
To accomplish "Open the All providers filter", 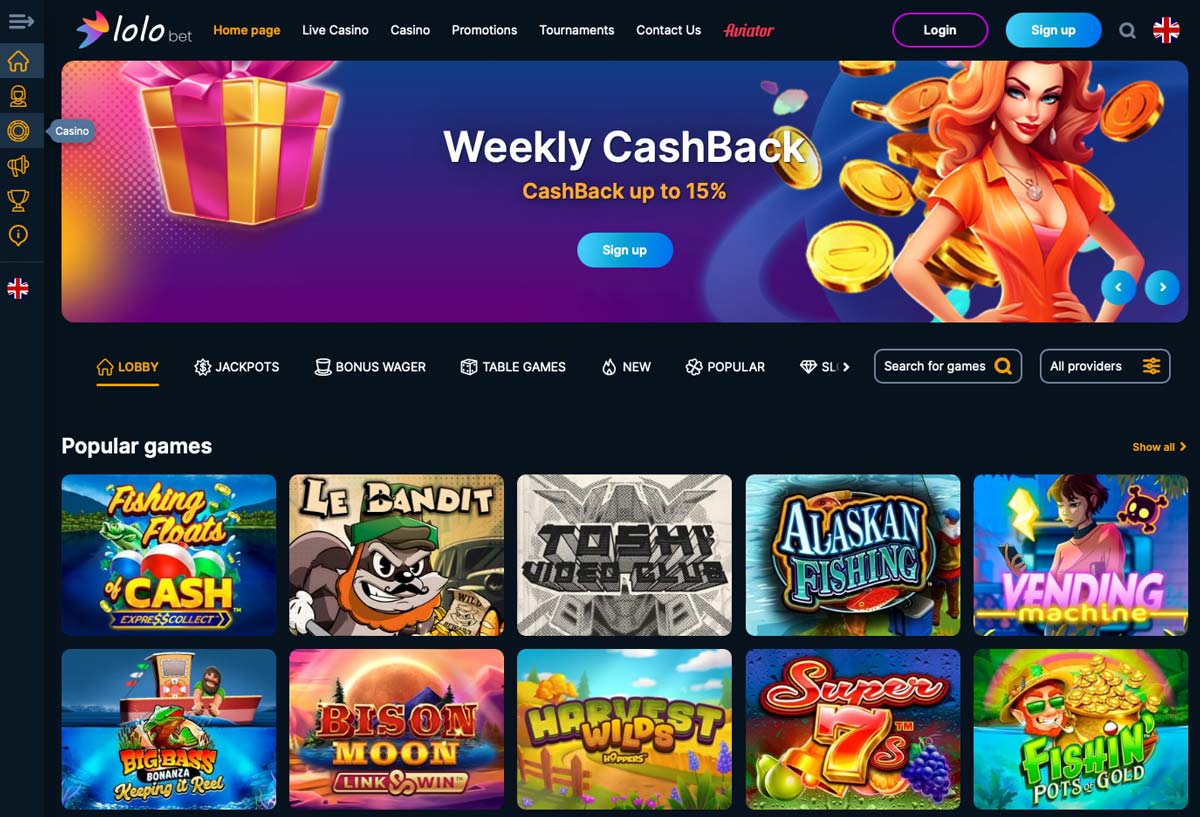I will click(x=1105, y=366).
